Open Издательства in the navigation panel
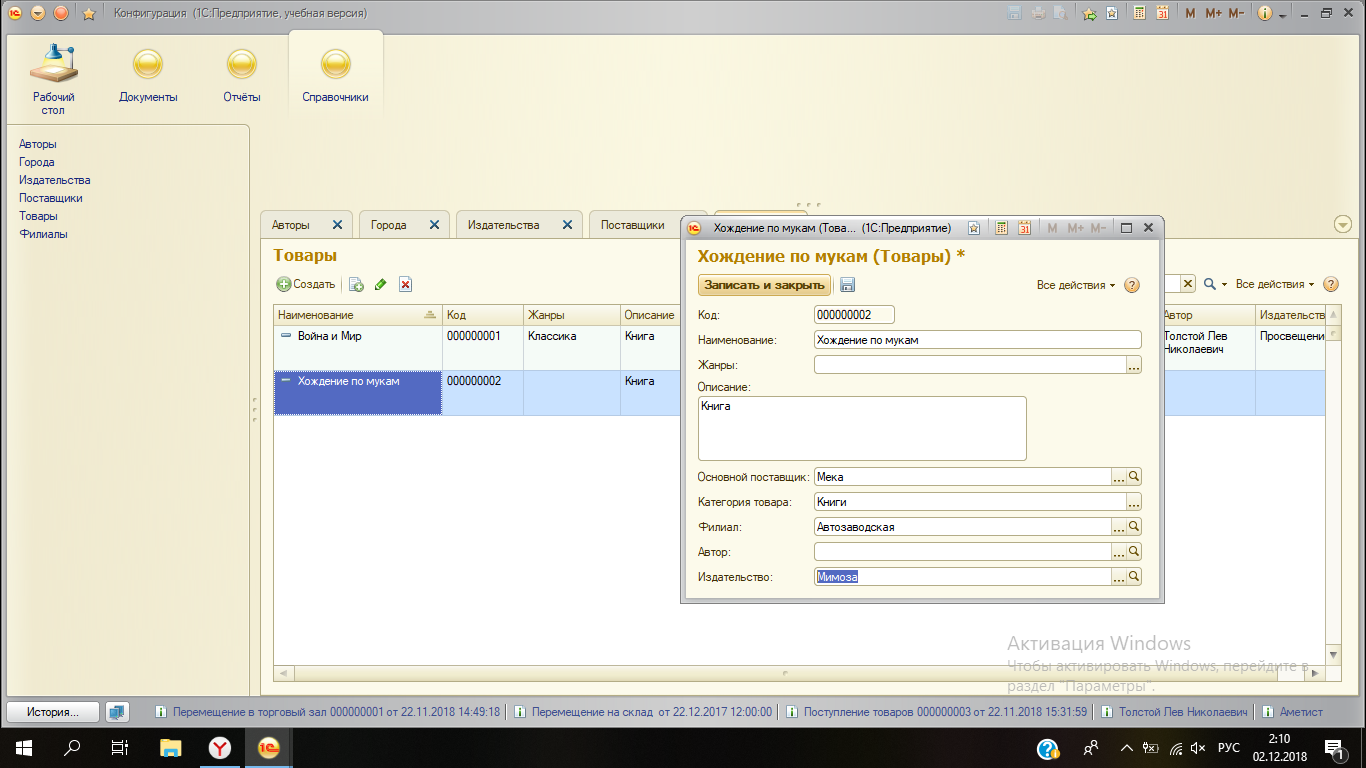1366x768 pixels. click(55, 180)
